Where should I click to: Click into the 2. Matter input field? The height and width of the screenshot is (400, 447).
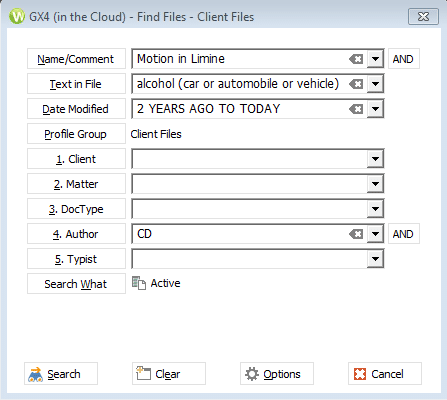coord(250,184)
